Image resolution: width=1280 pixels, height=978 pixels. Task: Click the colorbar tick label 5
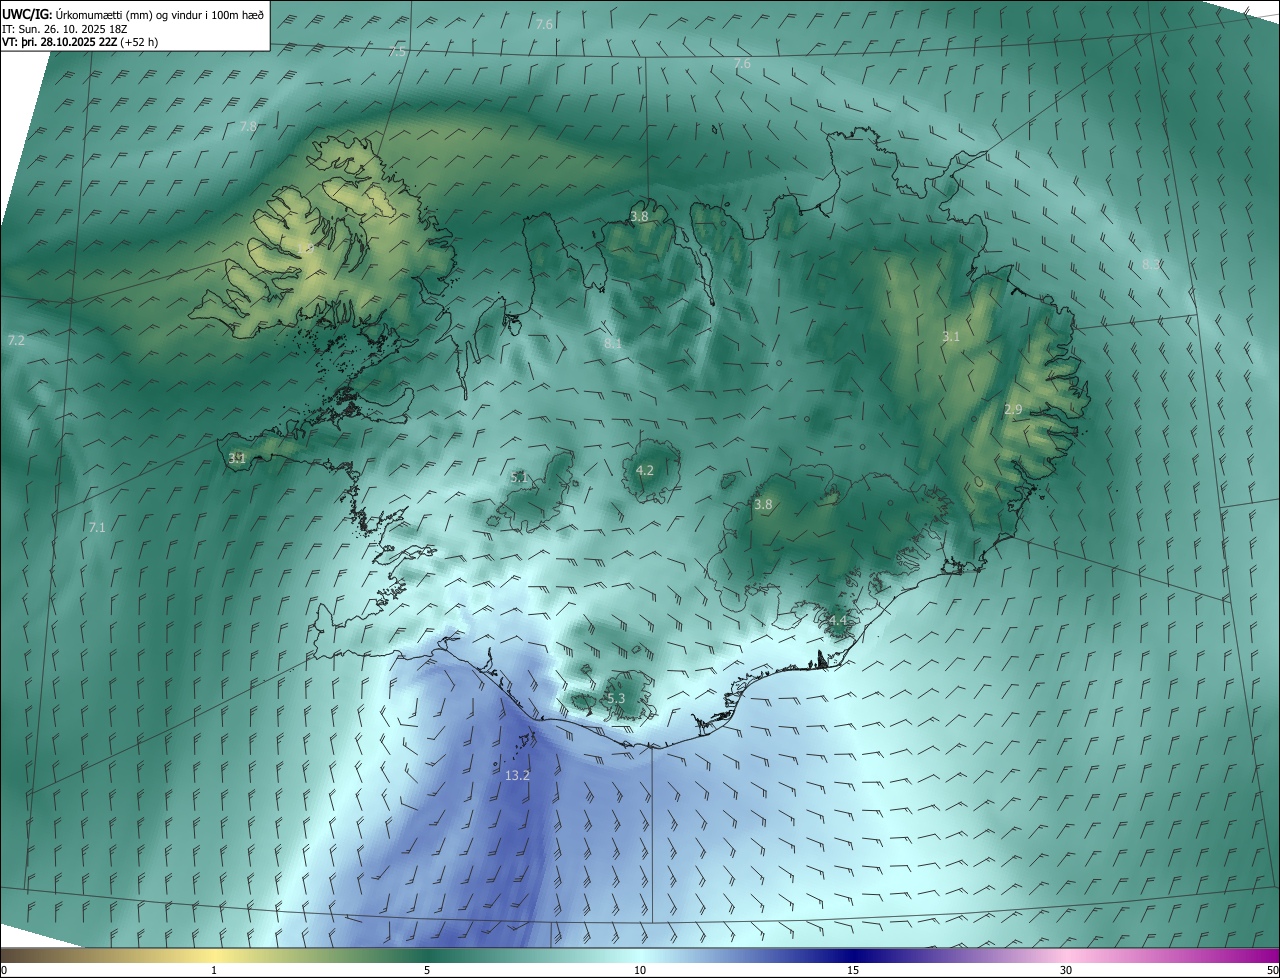coord(427,970)
